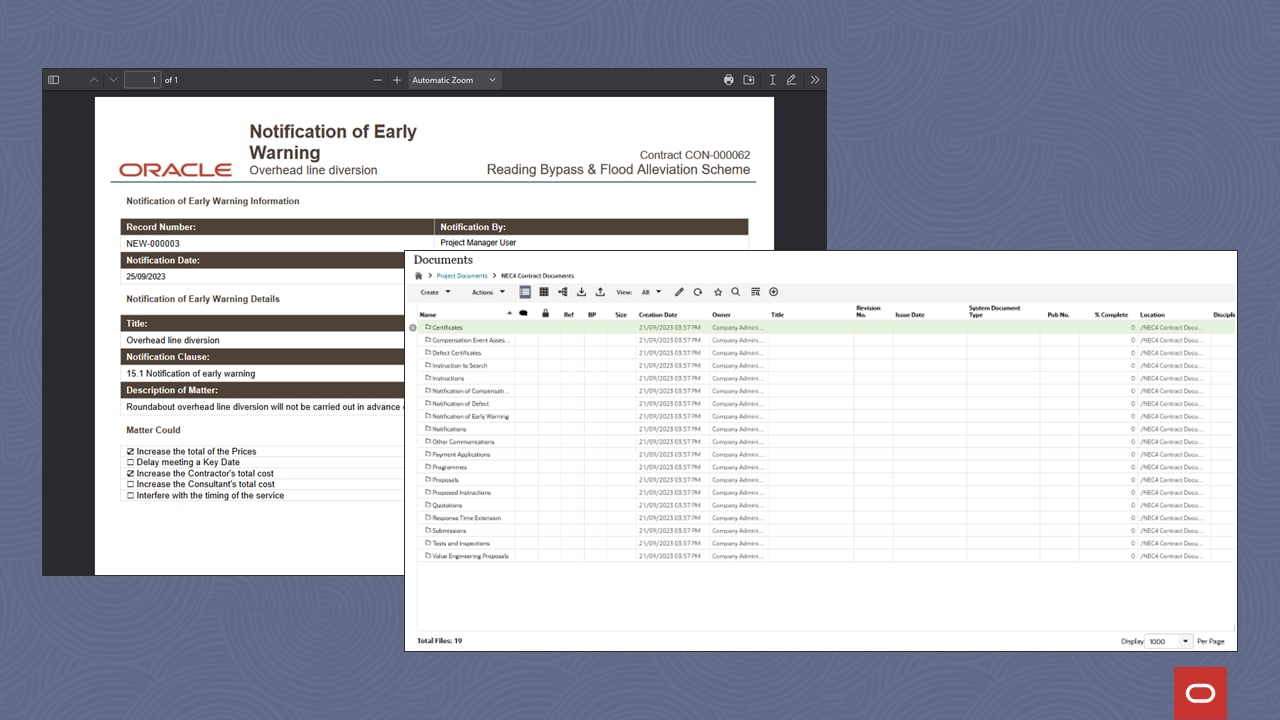The height and width of the screenshot is (720, 1280).
Task: Switch to list view in Documents toolbar
Action: pyautogui.click(x=524, y=291)
